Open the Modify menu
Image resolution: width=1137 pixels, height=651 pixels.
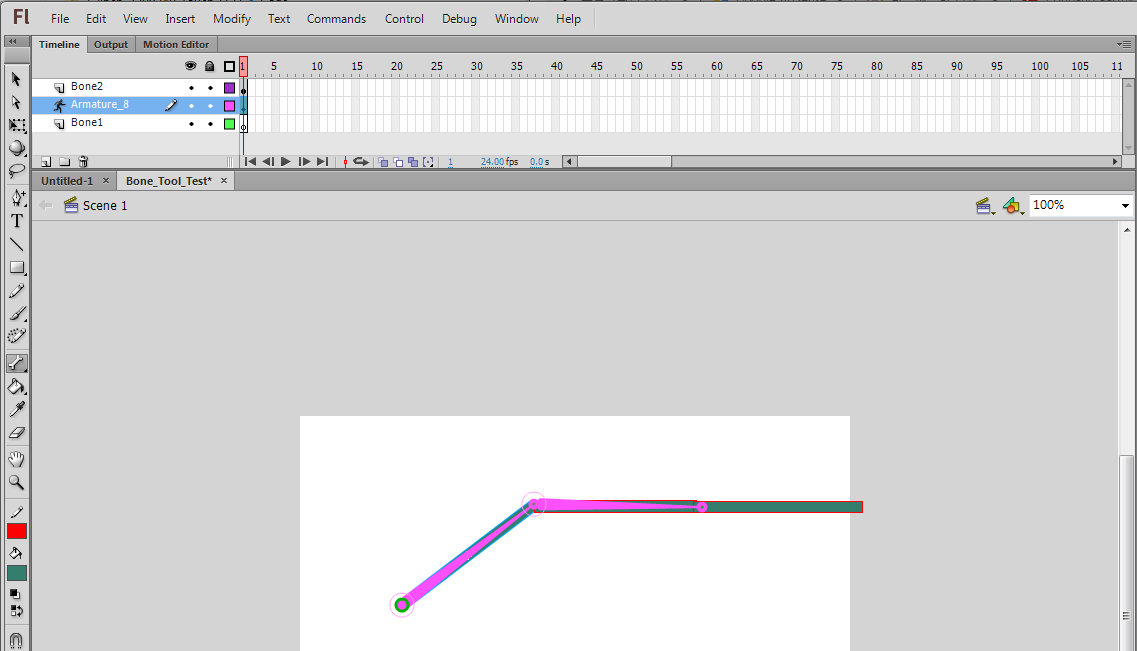click(x=232, y=19)
